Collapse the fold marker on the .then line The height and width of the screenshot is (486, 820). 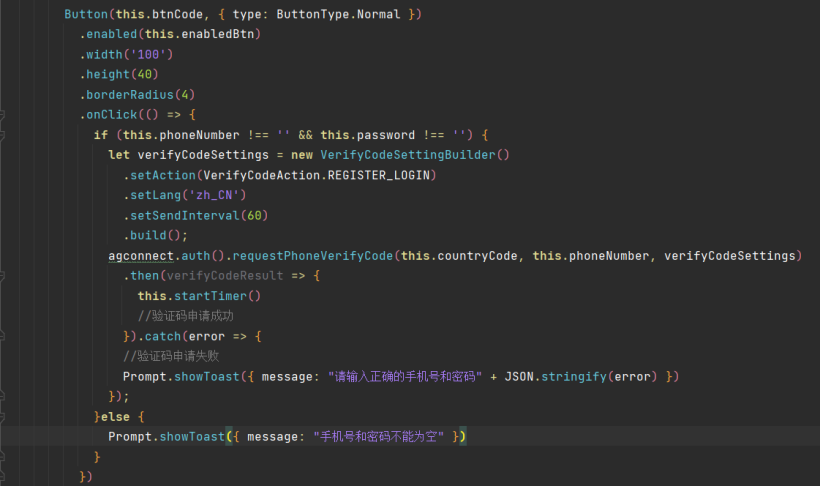(x=2, y=276)
